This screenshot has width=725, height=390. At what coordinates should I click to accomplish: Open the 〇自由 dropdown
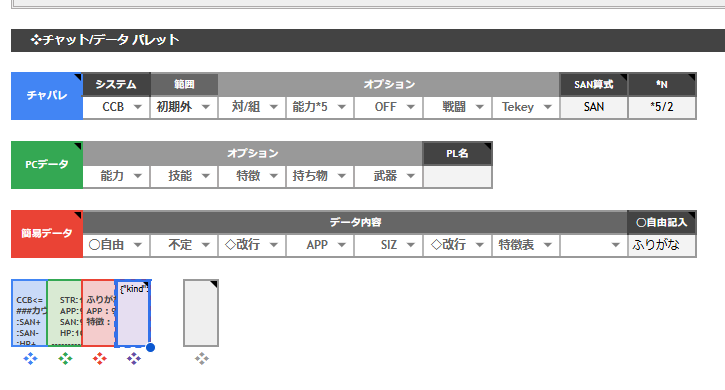click(138, 245)
